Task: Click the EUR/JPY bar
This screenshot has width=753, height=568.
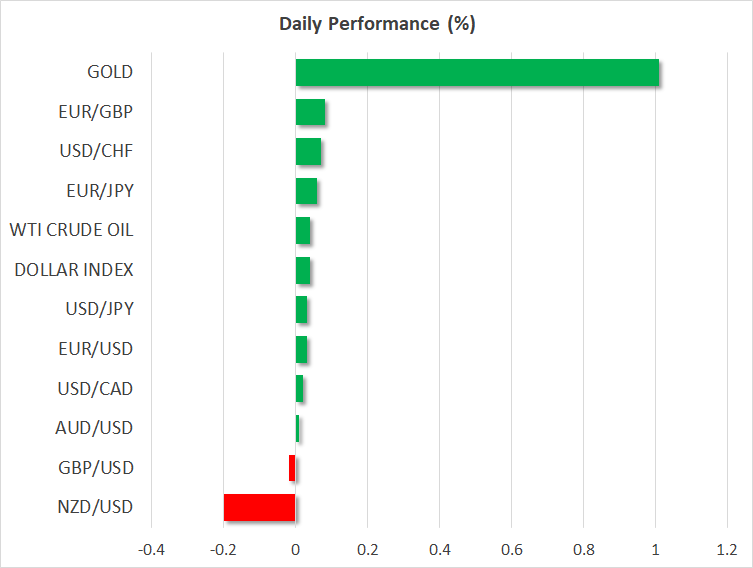Action: pyautogui.click(x=306, y=191)
